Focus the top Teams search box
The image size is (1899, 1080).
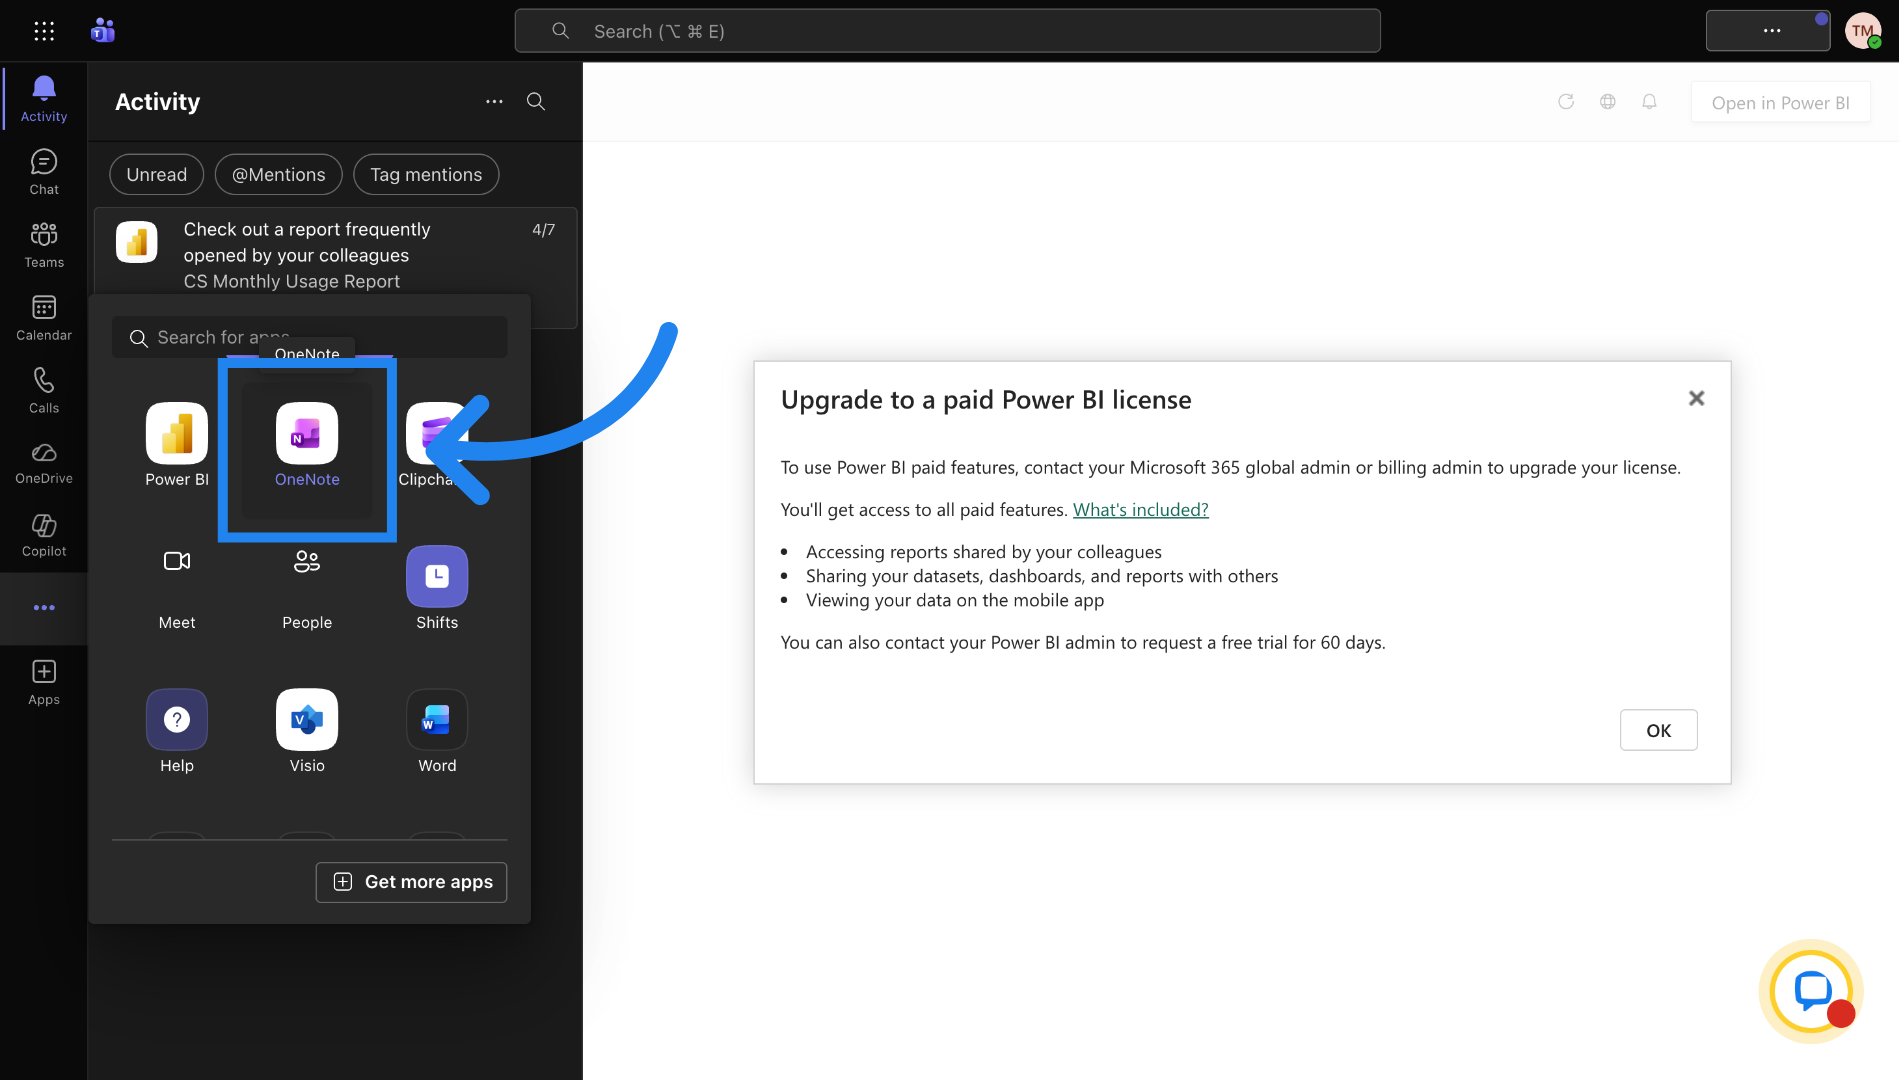click(x=948, y=31)
